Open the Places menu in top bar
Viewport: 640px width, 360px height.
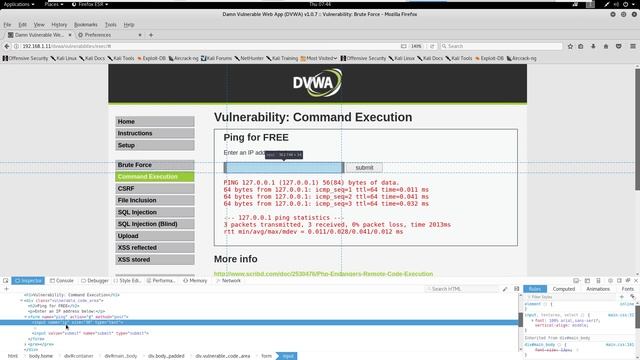(53, 4)
